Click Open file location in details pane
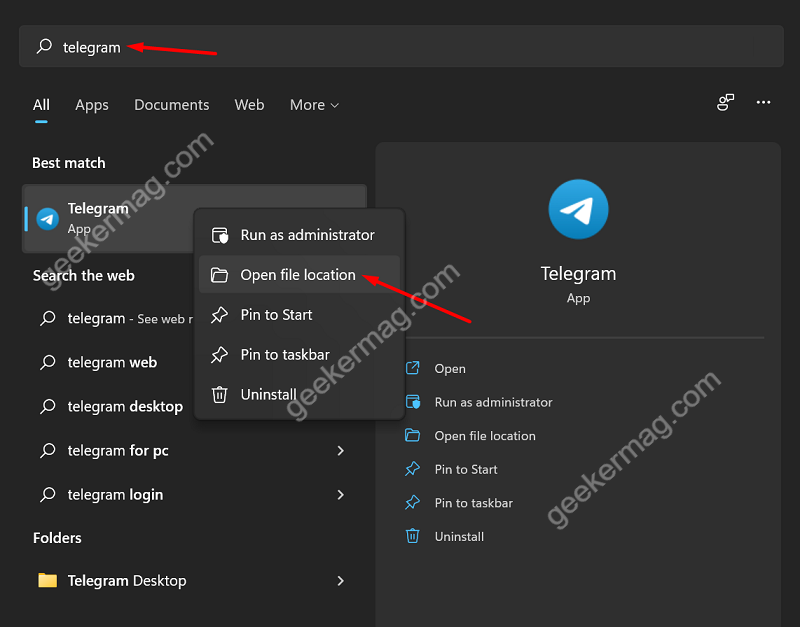800x627 pixels. 485,436
